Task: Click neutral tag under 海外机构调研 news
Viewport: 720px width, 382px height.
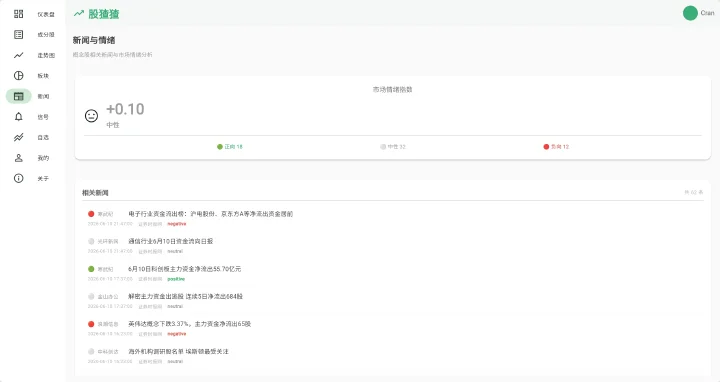Action: (x=175, y=361)
